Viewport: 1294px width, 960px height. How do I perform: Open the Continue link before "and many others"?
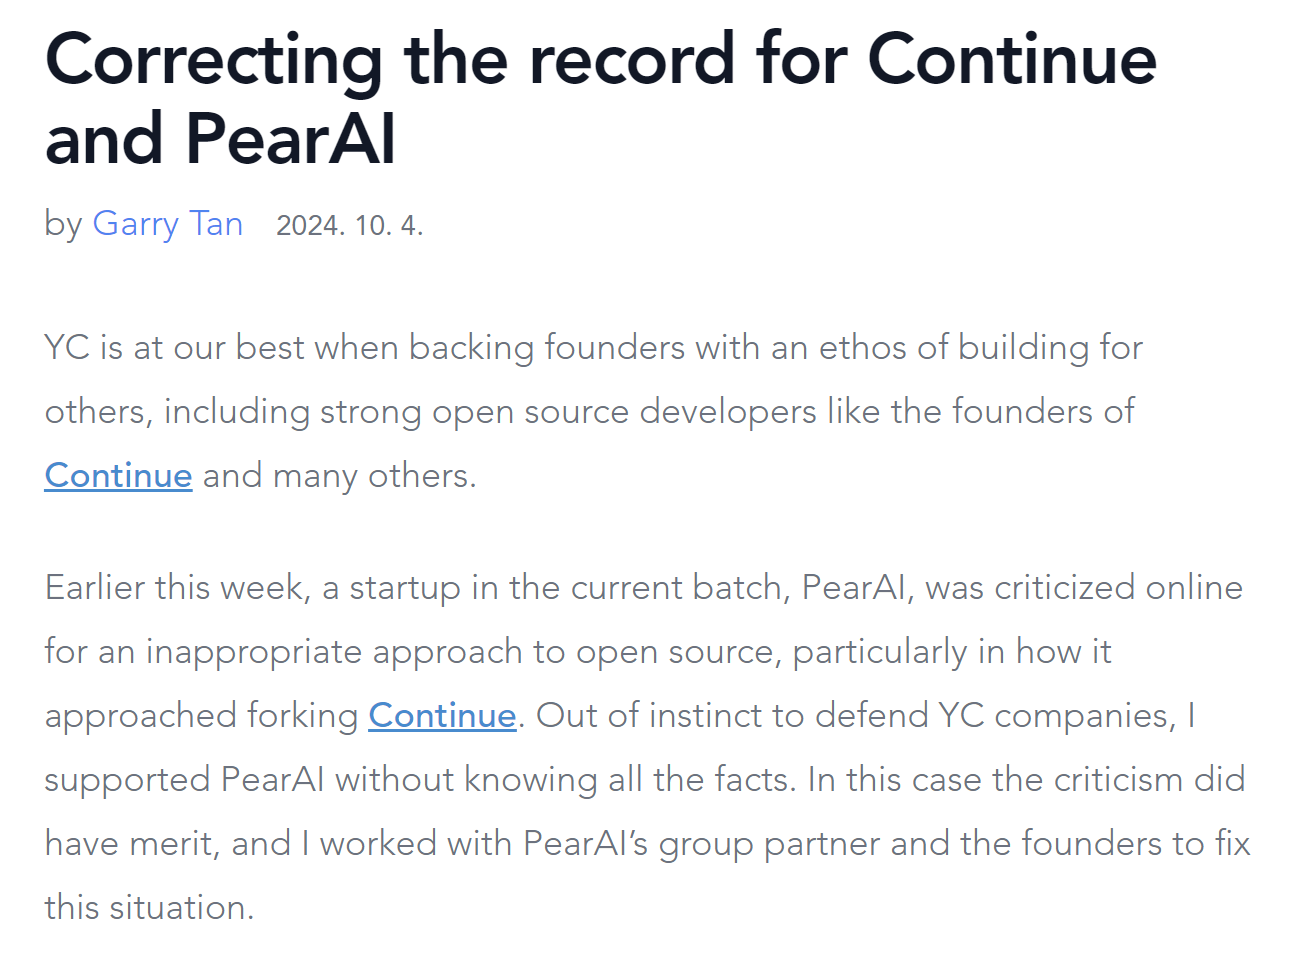118,475
